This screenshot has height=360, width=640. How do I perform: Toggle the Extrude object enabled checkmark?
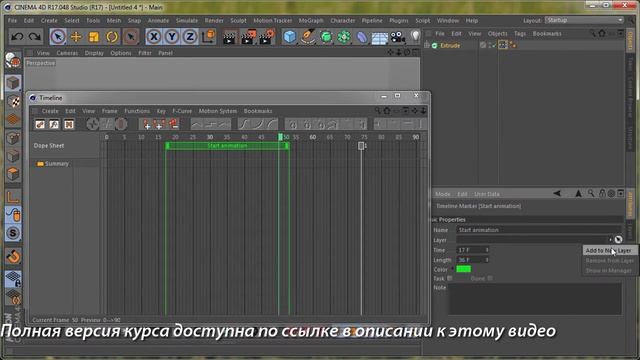point(493,45)
